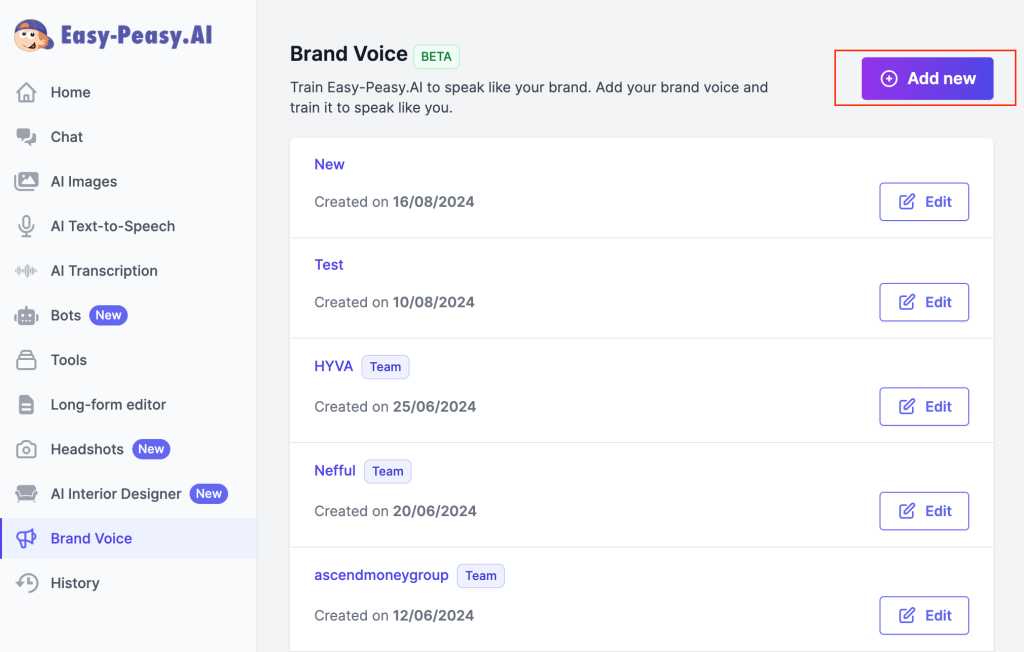Select the AI Text-to-Speech microphone icon
1024x652 pixels.
(x=27, y=226)
